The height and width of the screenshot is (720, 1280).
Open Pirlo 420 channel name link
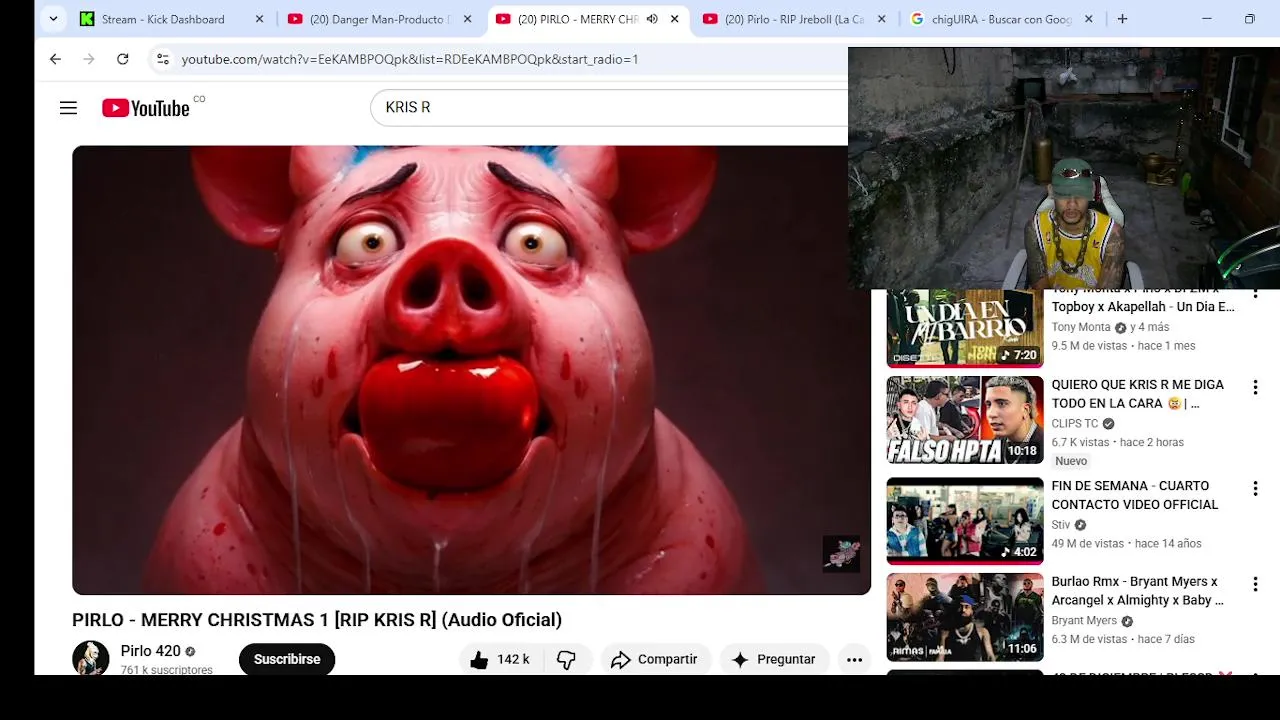pyautogui.click(x=151, y=651)
